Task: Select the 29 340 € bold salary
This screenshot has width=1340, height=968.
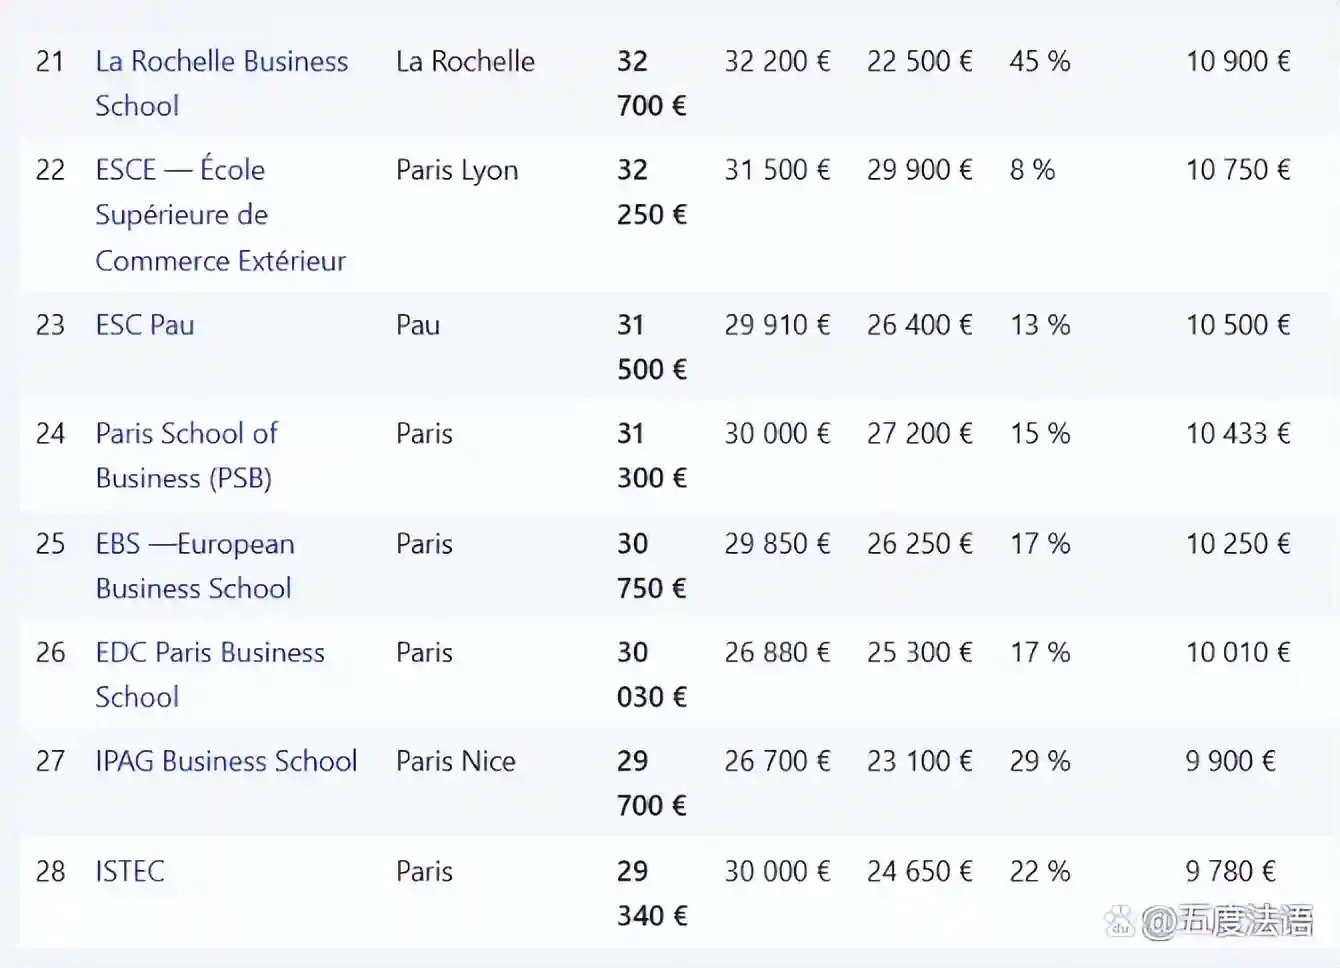Action: tap(651, 893)
